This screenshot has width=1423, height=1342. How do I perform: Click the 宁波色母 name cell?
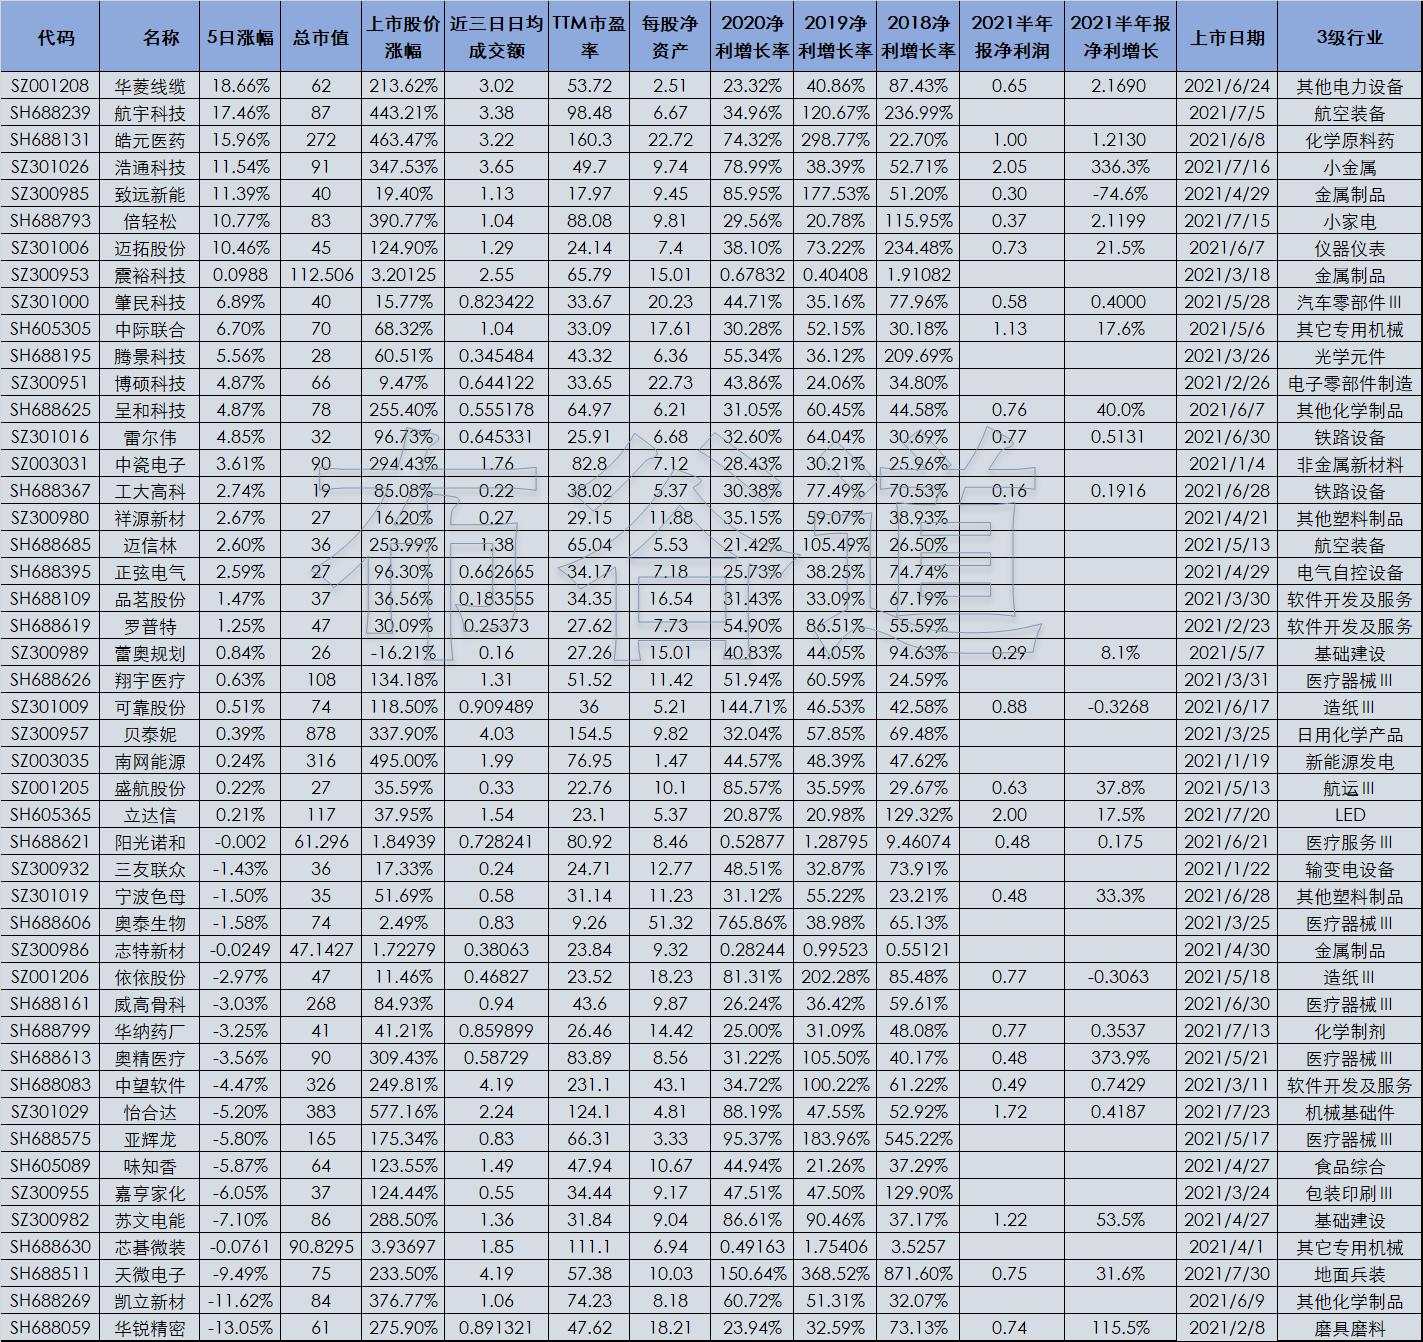150,896
